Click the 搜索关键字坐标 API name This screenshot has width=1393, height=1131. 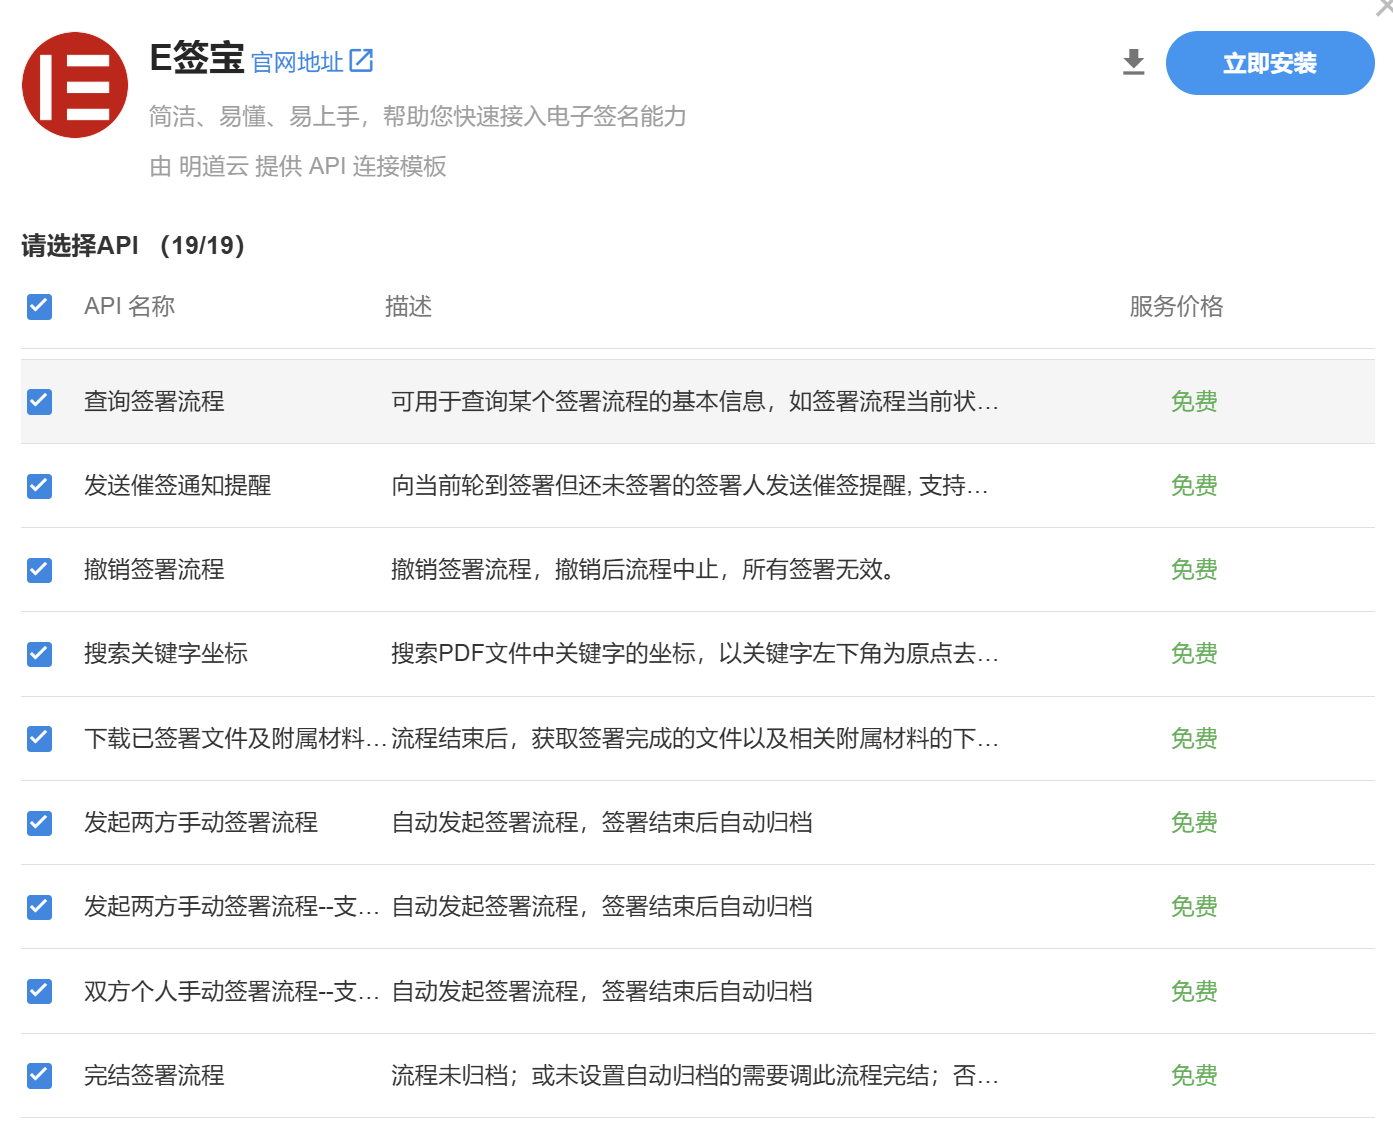click(166, 653)
